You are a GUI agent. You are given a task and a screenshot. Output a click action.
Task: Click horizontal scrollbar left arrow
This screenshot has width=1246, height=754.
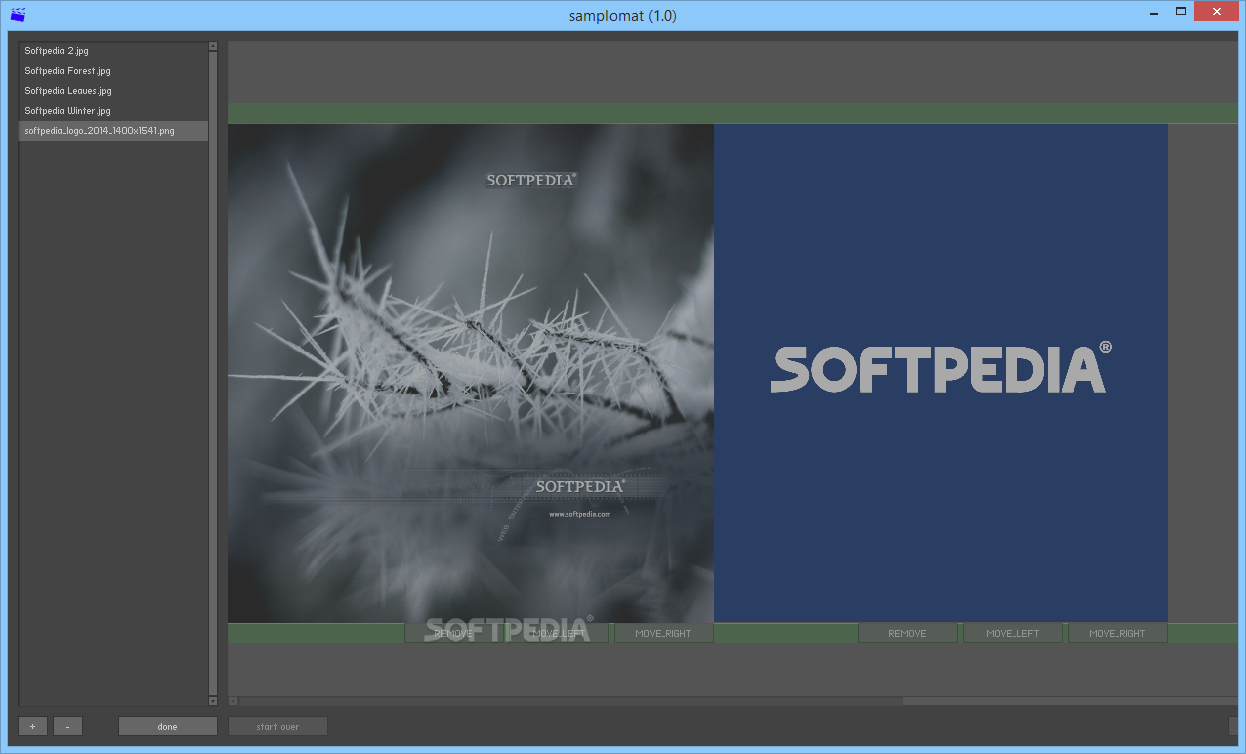pos(233,701)
